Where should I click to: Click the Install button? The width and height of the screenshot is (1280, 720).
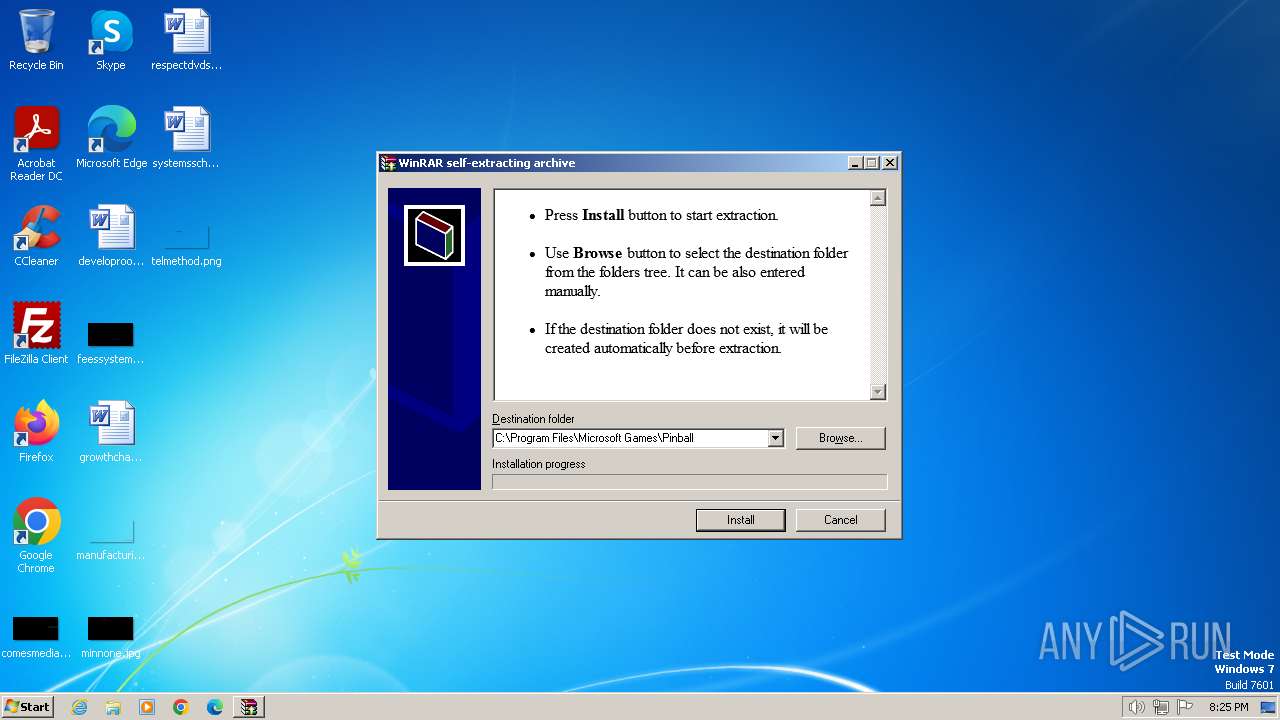[741, 520]
